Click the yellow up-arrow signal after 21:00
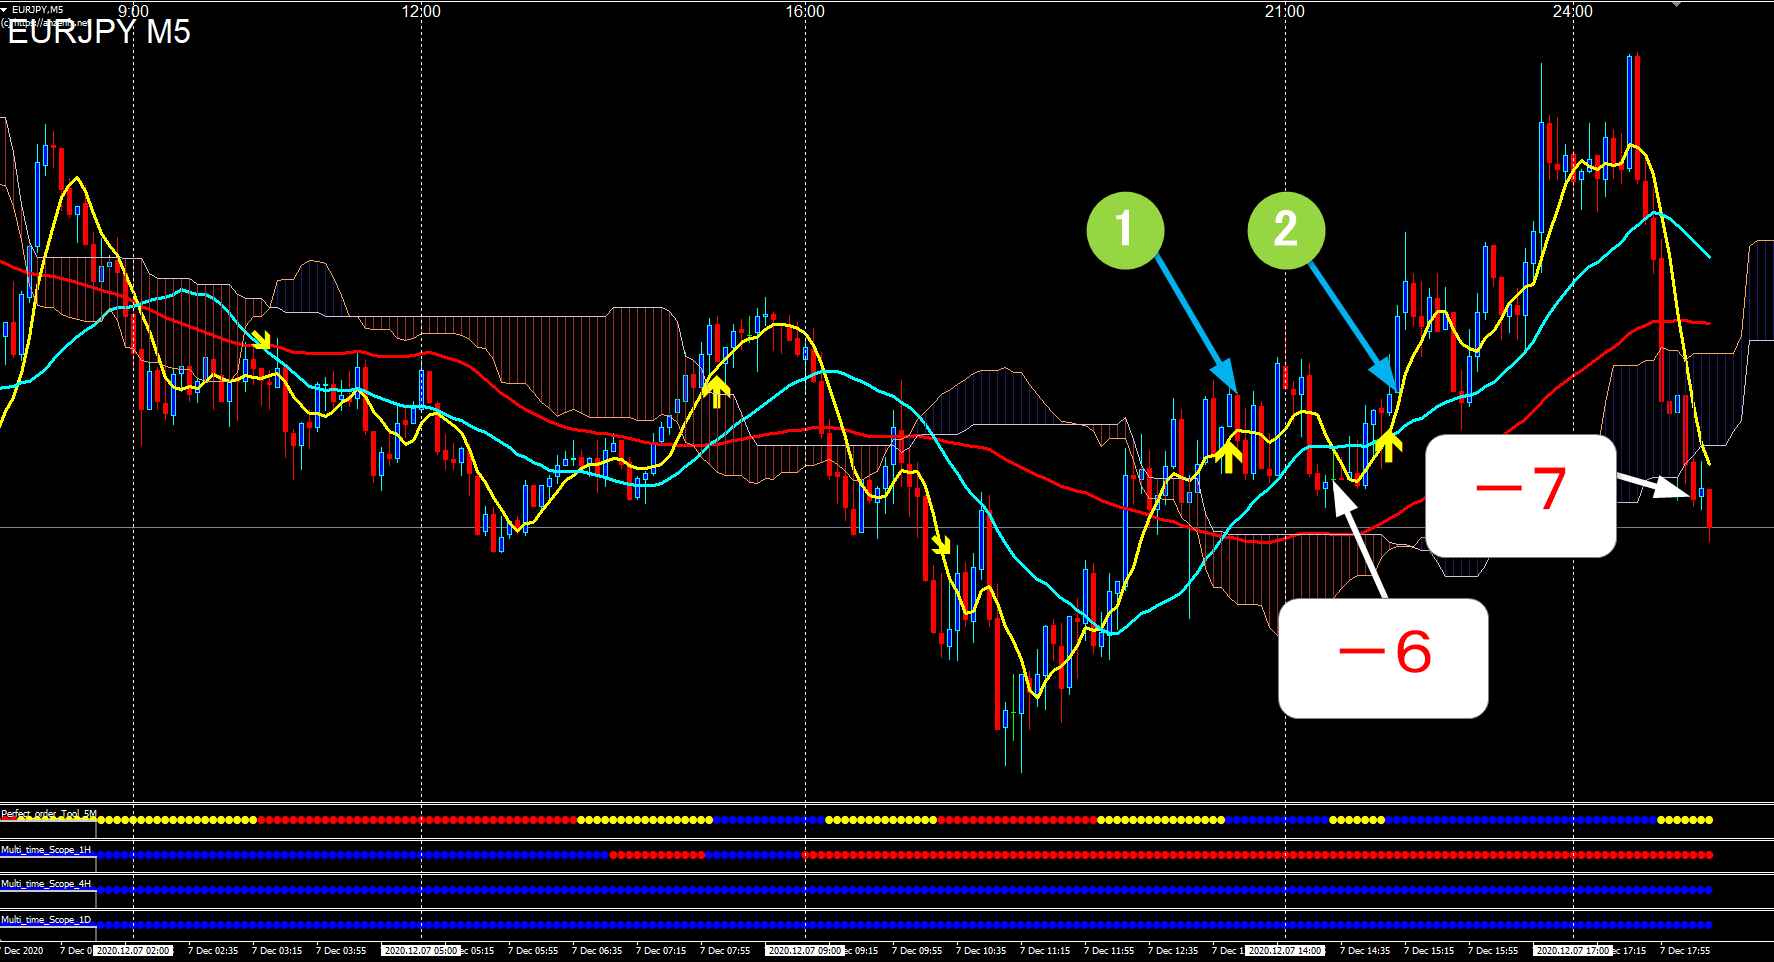This screenshot has height=962, width=1774. (x=1388, y=445)
